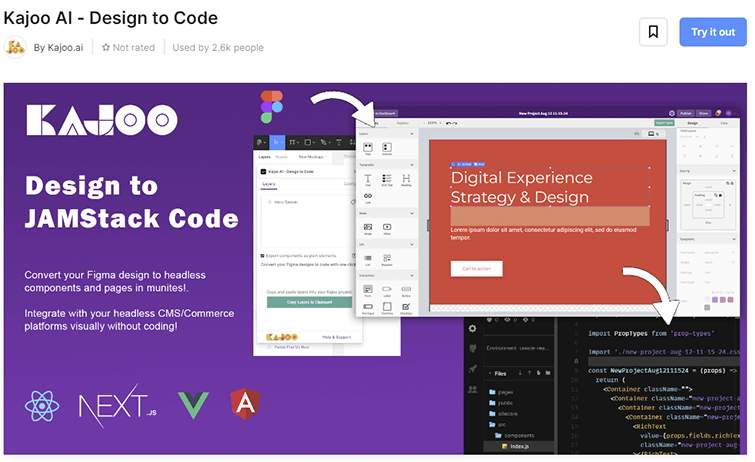The width and height of the screenshot is (755, 462).
Task: Open the New Mockups page dropdown
Action: 312,157
